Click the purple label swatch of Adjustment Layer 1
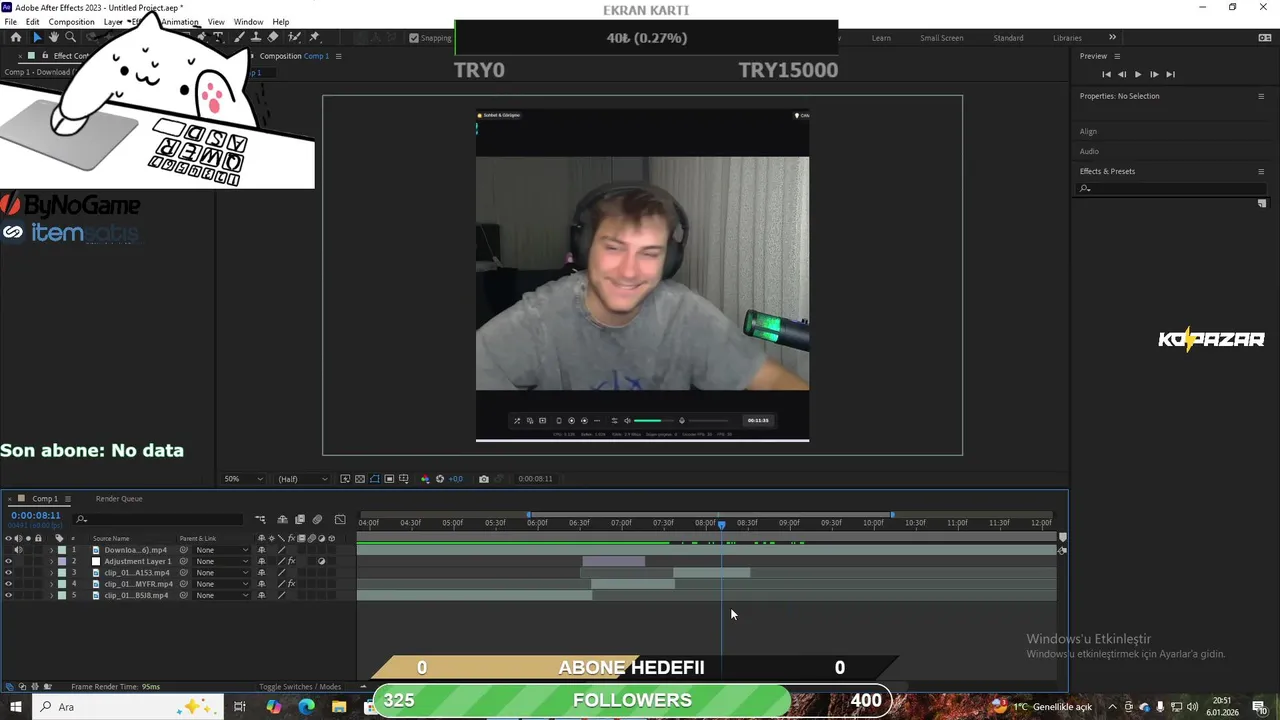 tap(62, 561)
